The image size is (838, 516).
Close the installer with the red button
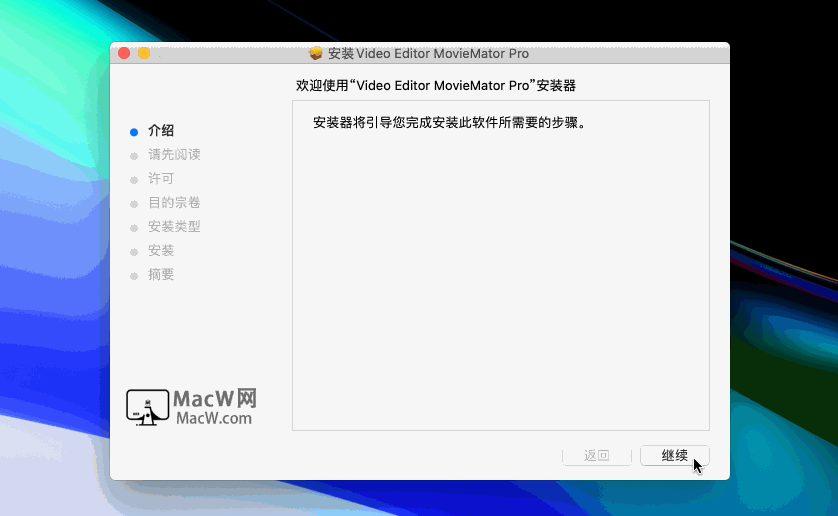(x=124, y=53)
